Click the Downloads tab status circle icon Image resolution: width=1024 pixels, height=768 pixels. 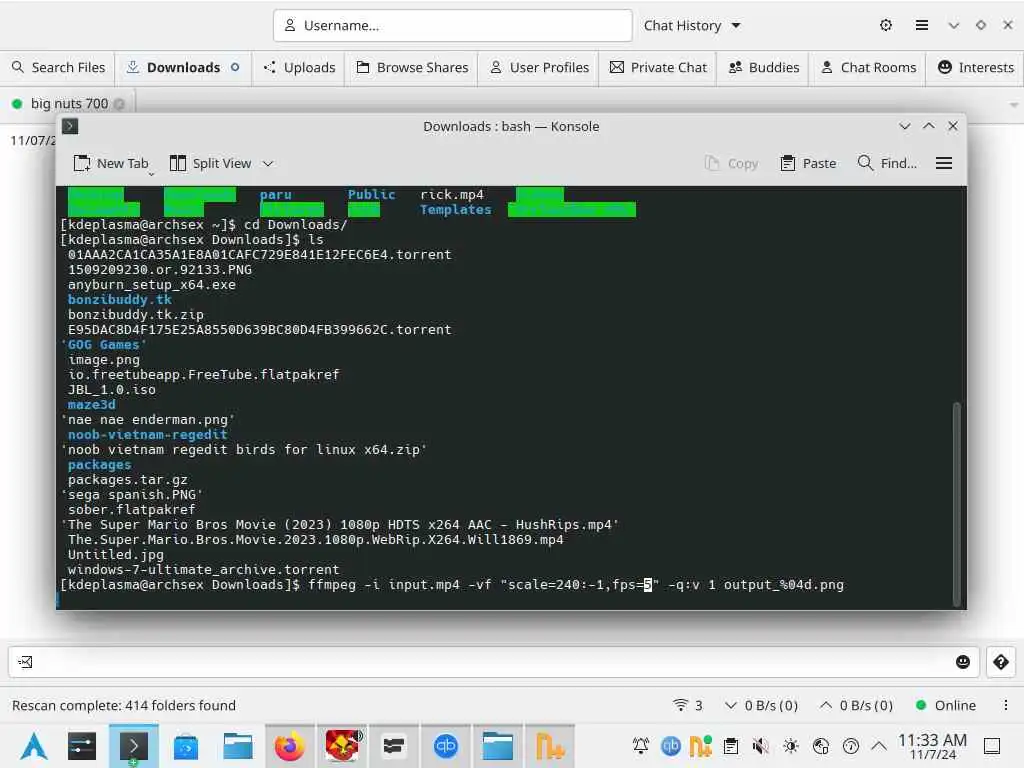coord(235,67)
